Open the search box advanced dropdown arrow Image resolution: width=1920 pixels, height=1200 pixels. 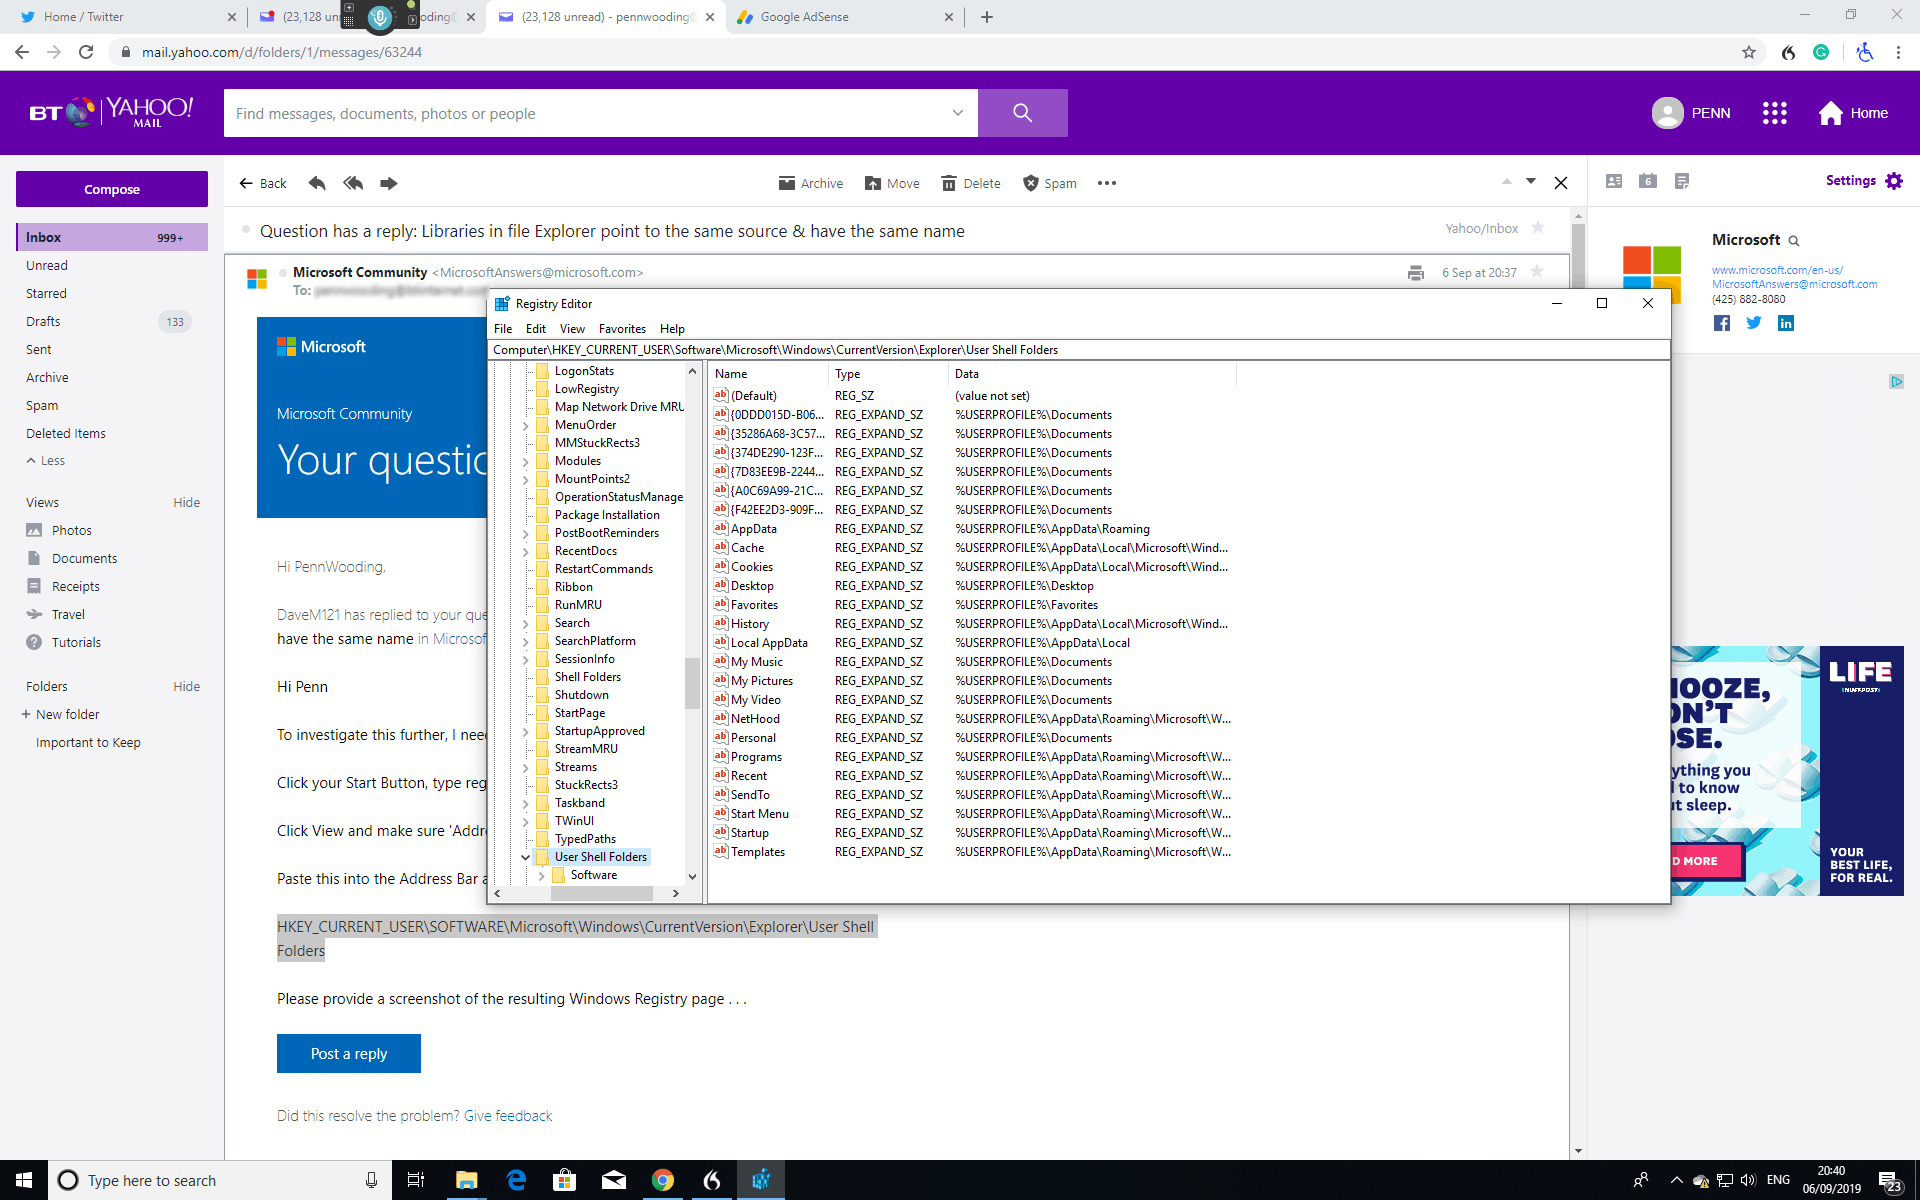point(957,113)
